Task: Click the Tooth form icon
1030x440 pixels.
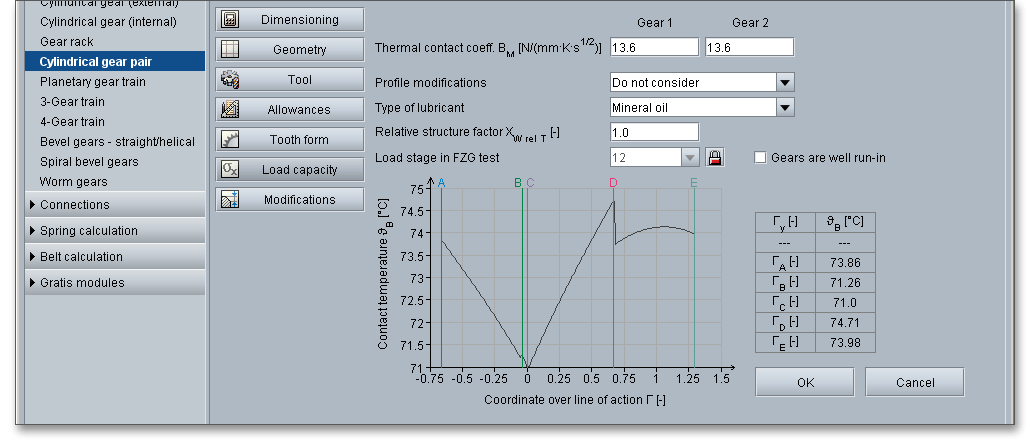Action: coord(229,139)
